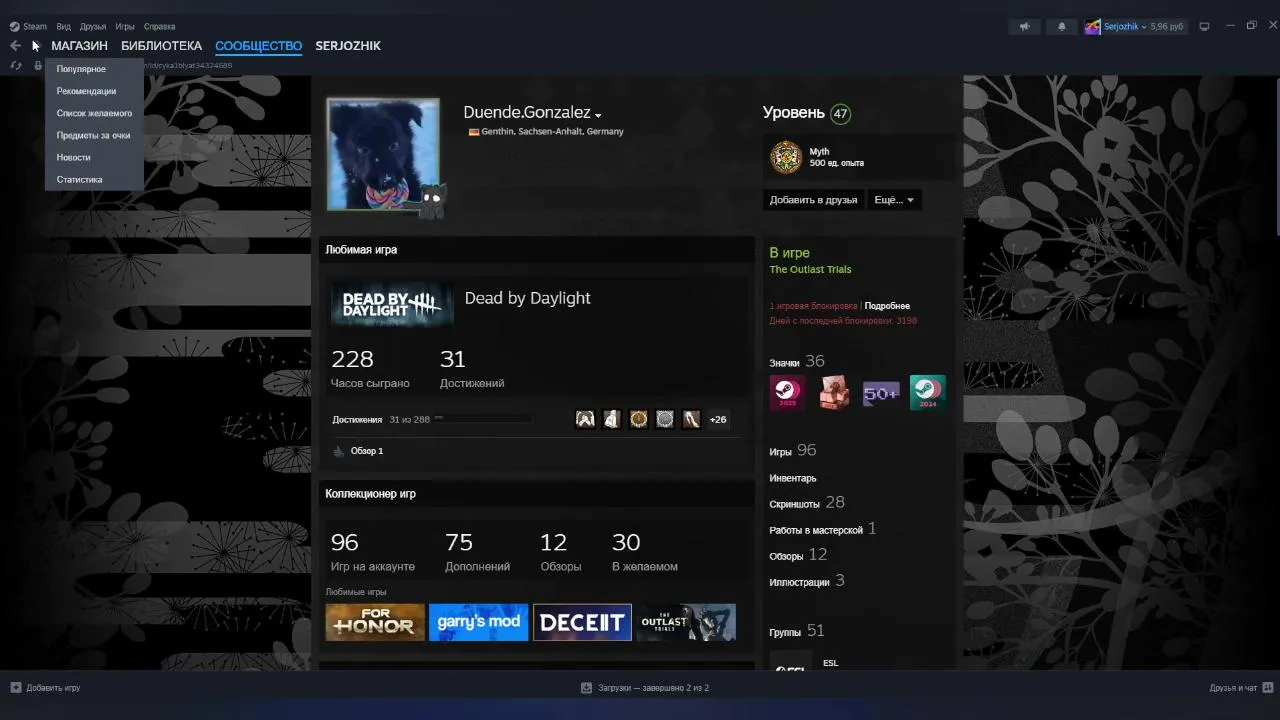Open the Игры 96 link
The image size is (1280, 720).
[x=793, y=451]
